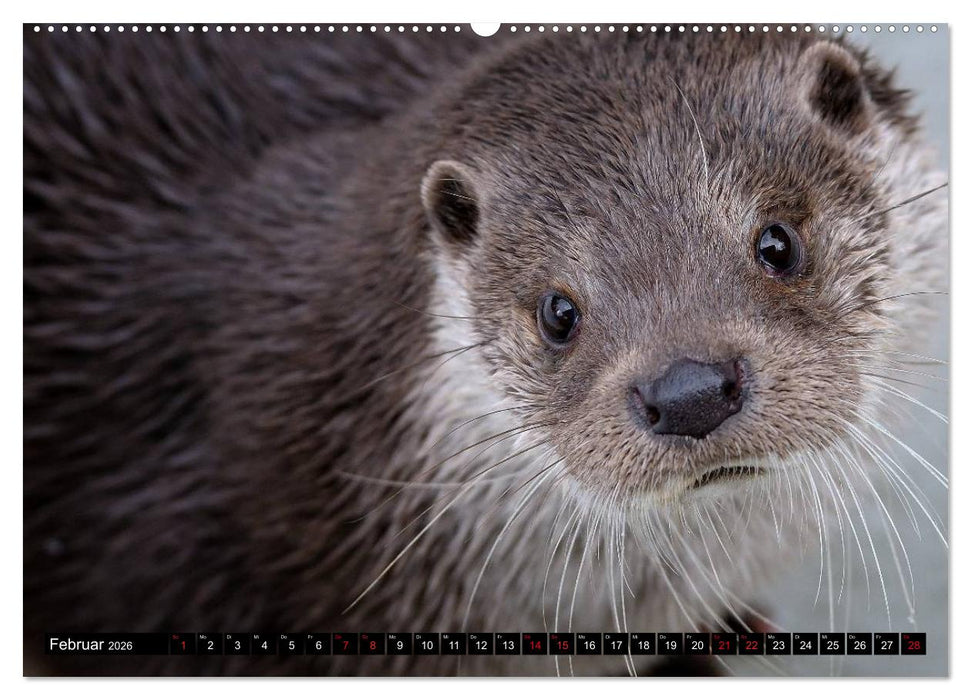Select date 8 shown in red
This screenshot has width=971, height=700.
tap(371, 645)
